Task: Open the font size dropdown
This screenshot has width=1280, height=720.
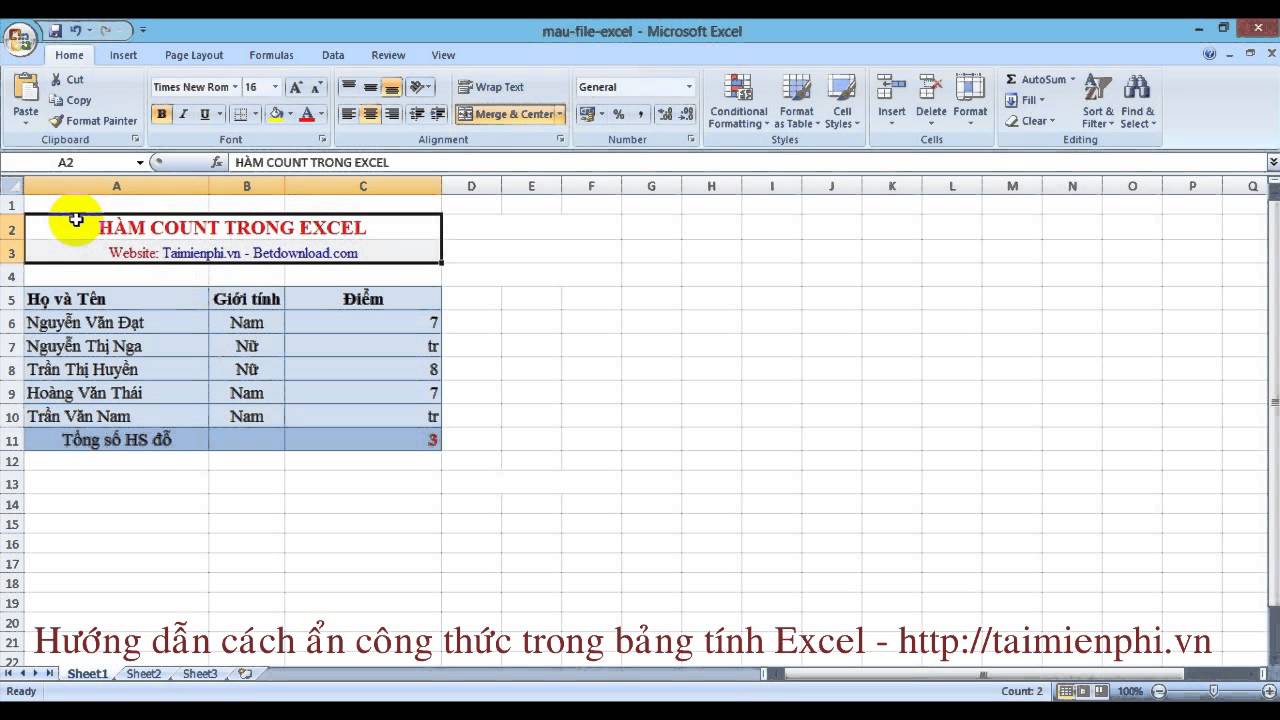Action: (275, 87)
